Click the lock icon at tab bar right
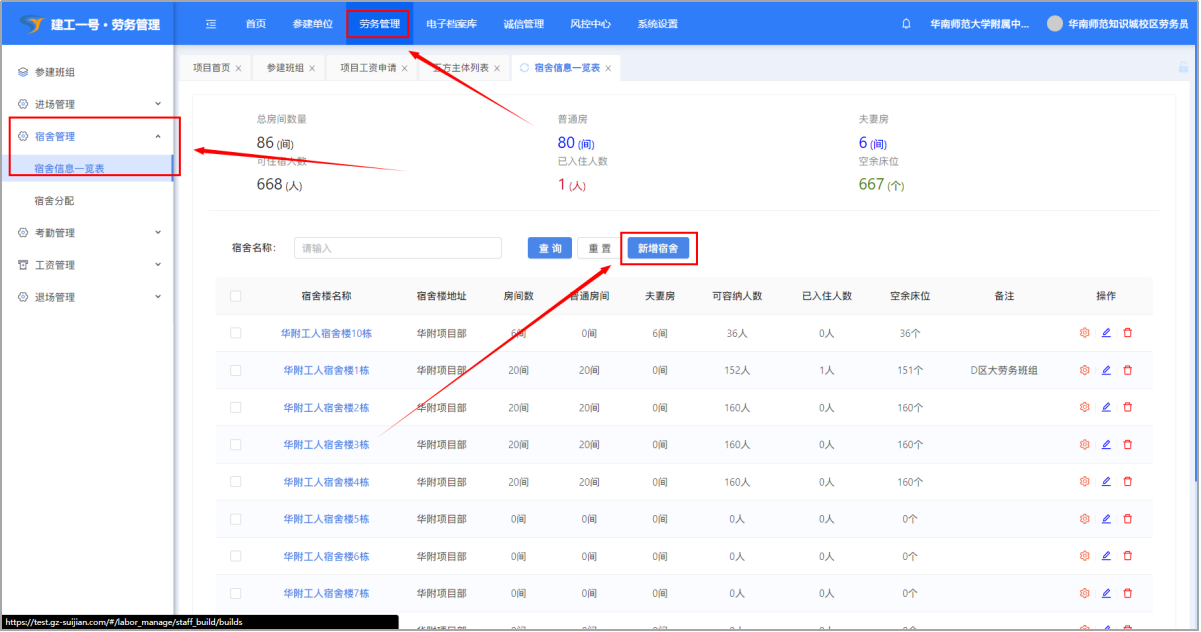Screen dimensions: 1201x632 (x=1183, y=68)
